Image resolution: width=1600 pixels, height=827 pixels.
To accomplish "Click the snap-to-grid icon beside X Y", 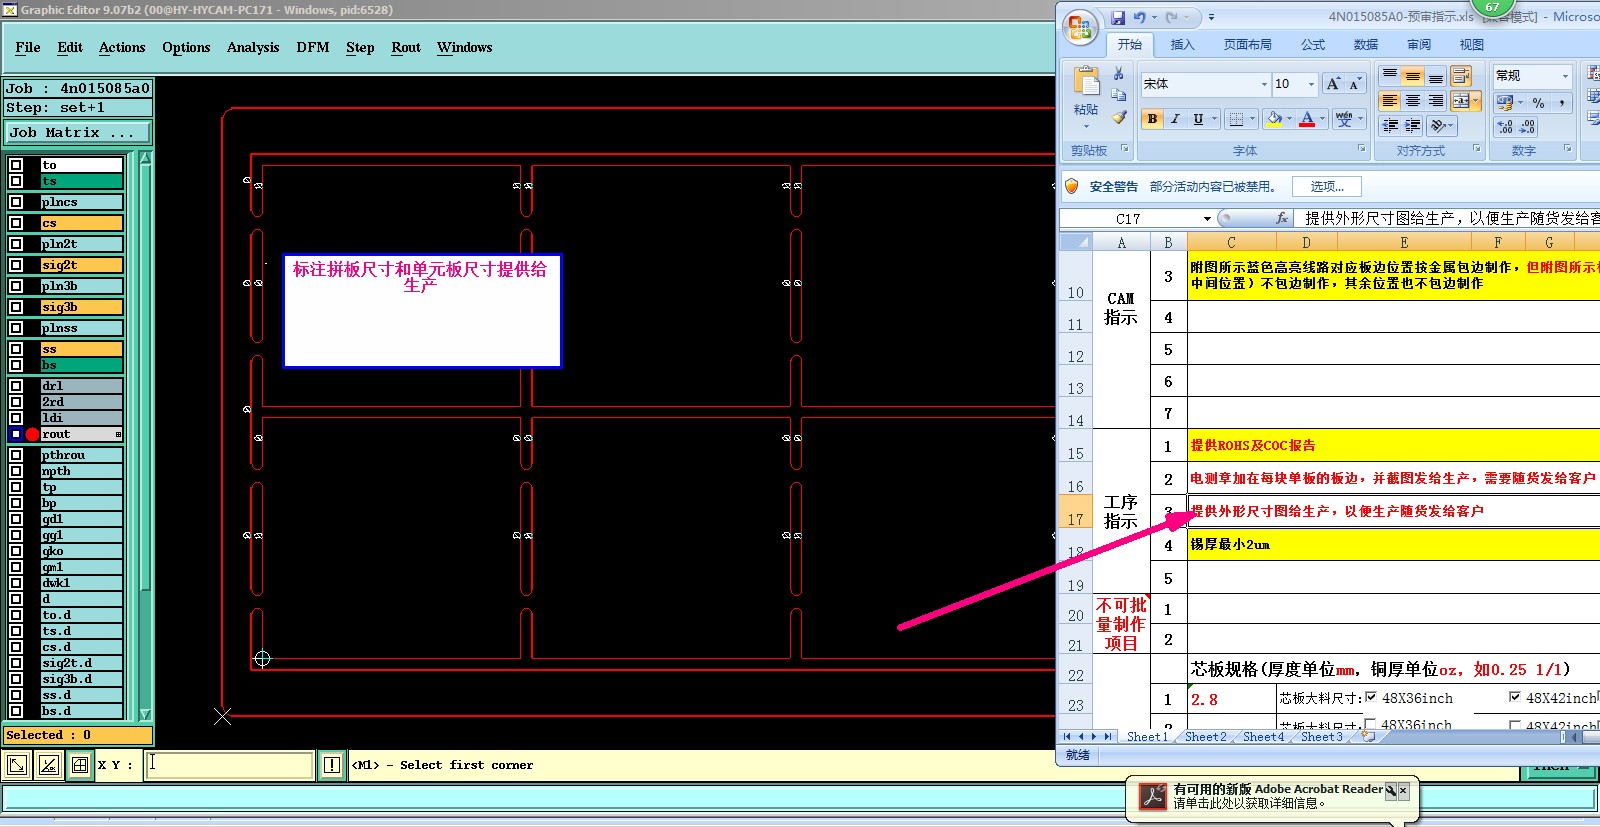I will point(79,766).
